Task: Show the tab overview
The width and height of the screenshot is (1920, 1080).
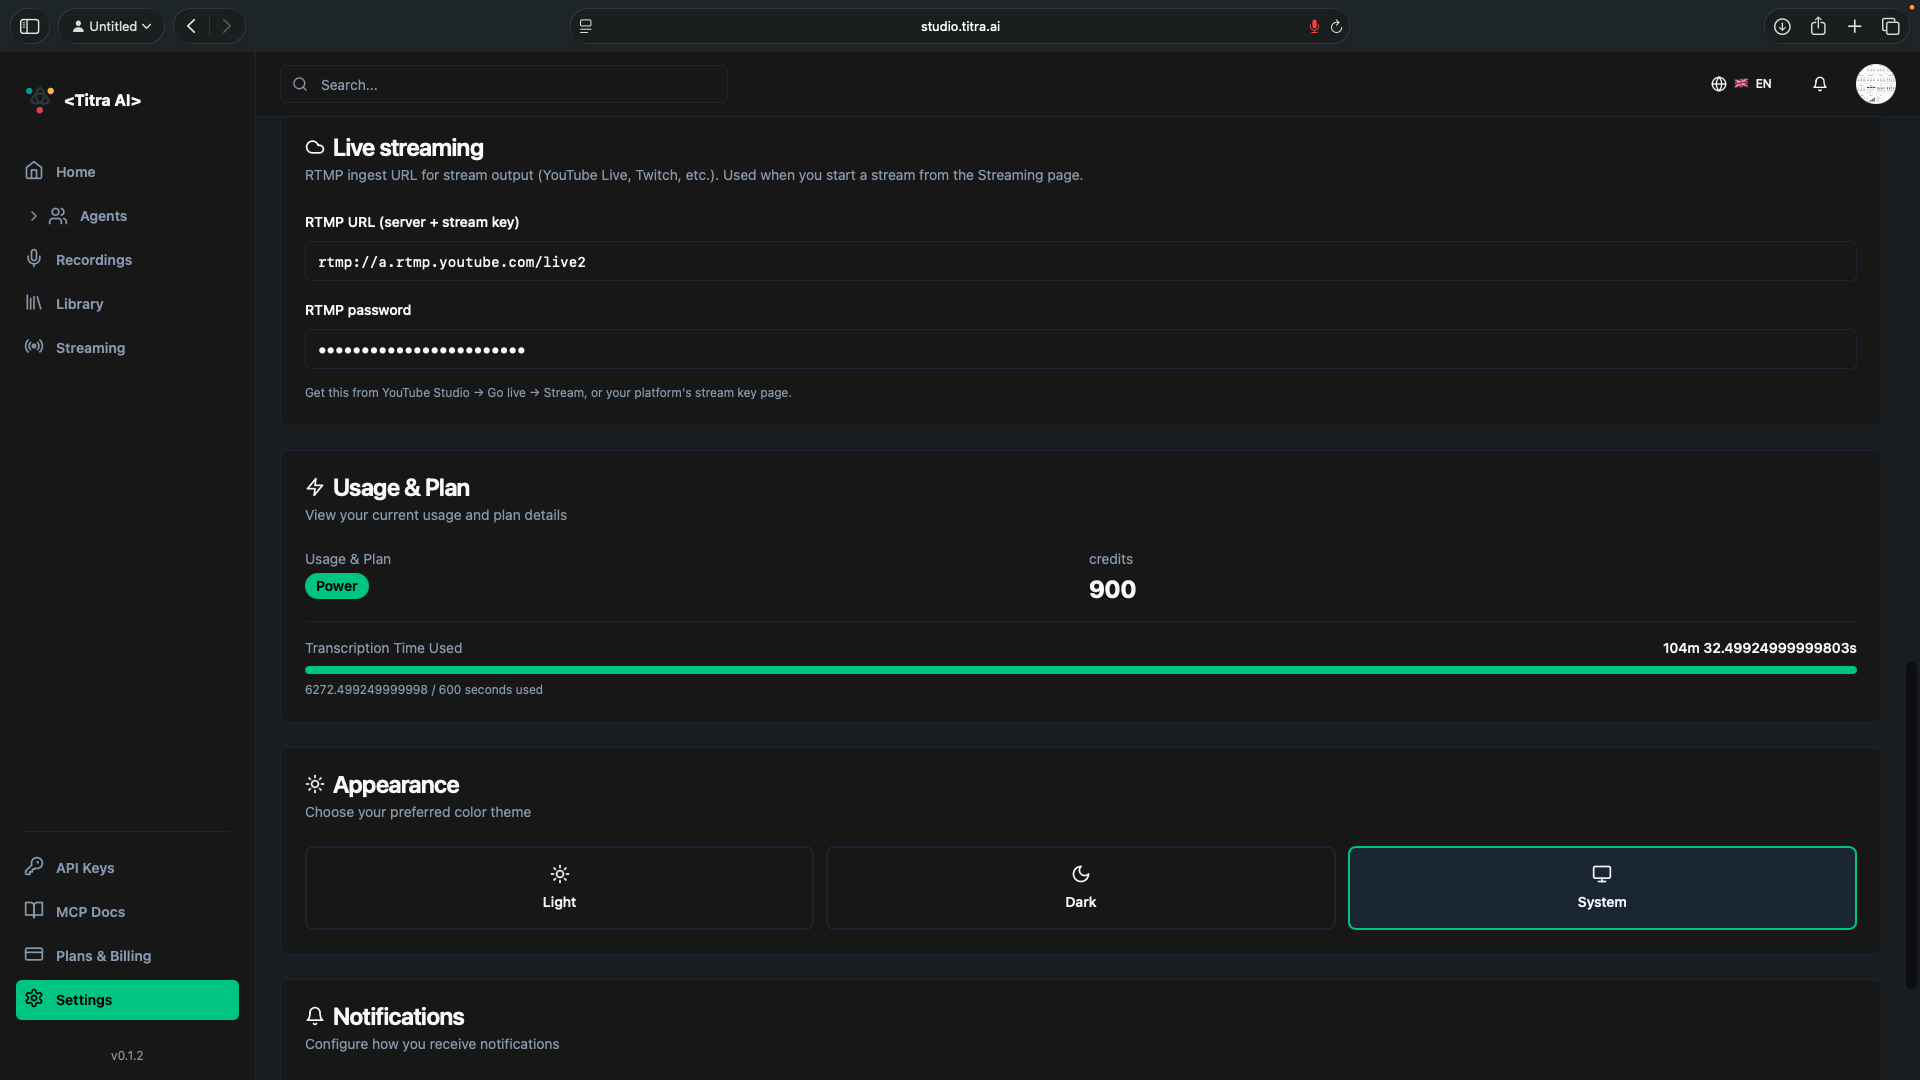Action: click(x=1890, y=27)
